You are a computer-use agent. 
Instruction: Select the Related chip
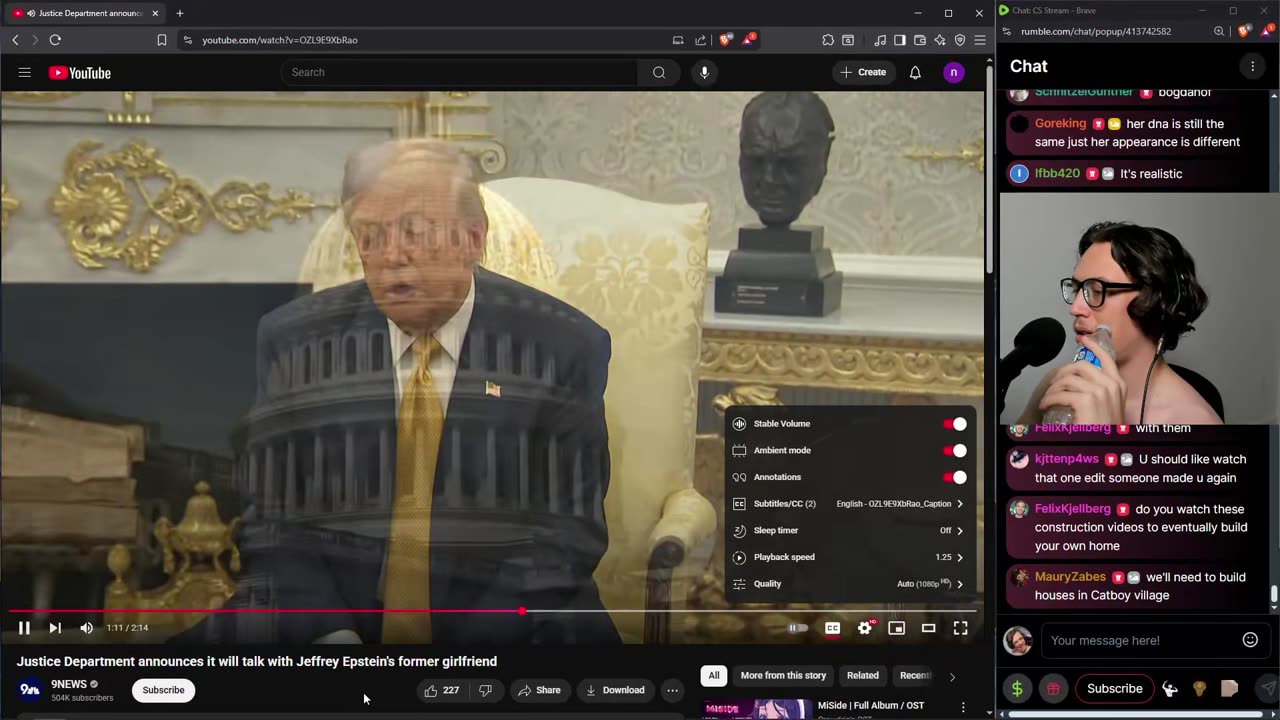click(x=863, y=676)
